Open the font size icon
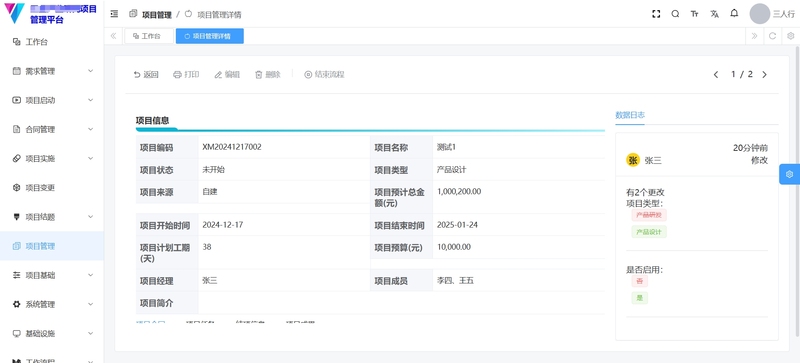Viewport: 800px width, 363px height. 694,14
